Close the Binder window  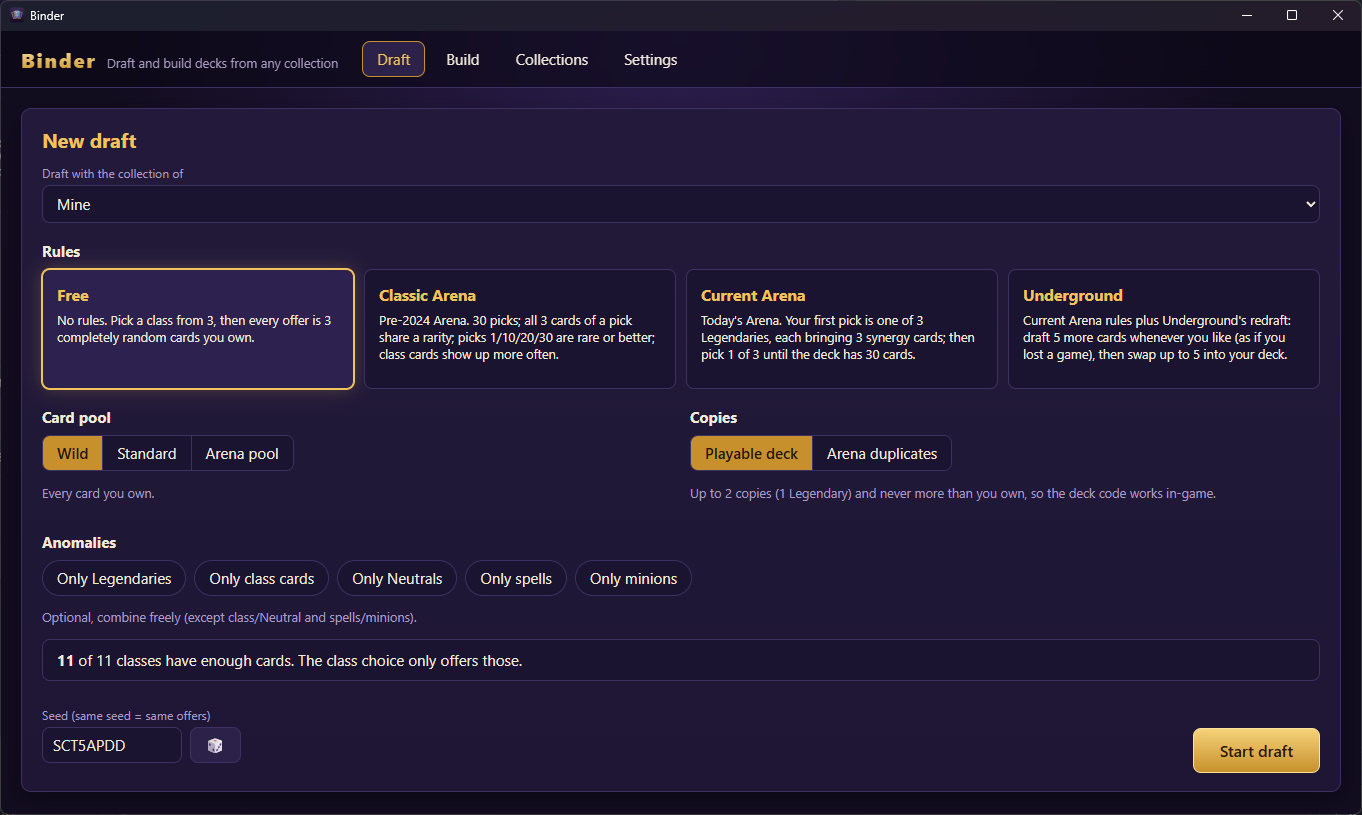(x=1338, y=15)
